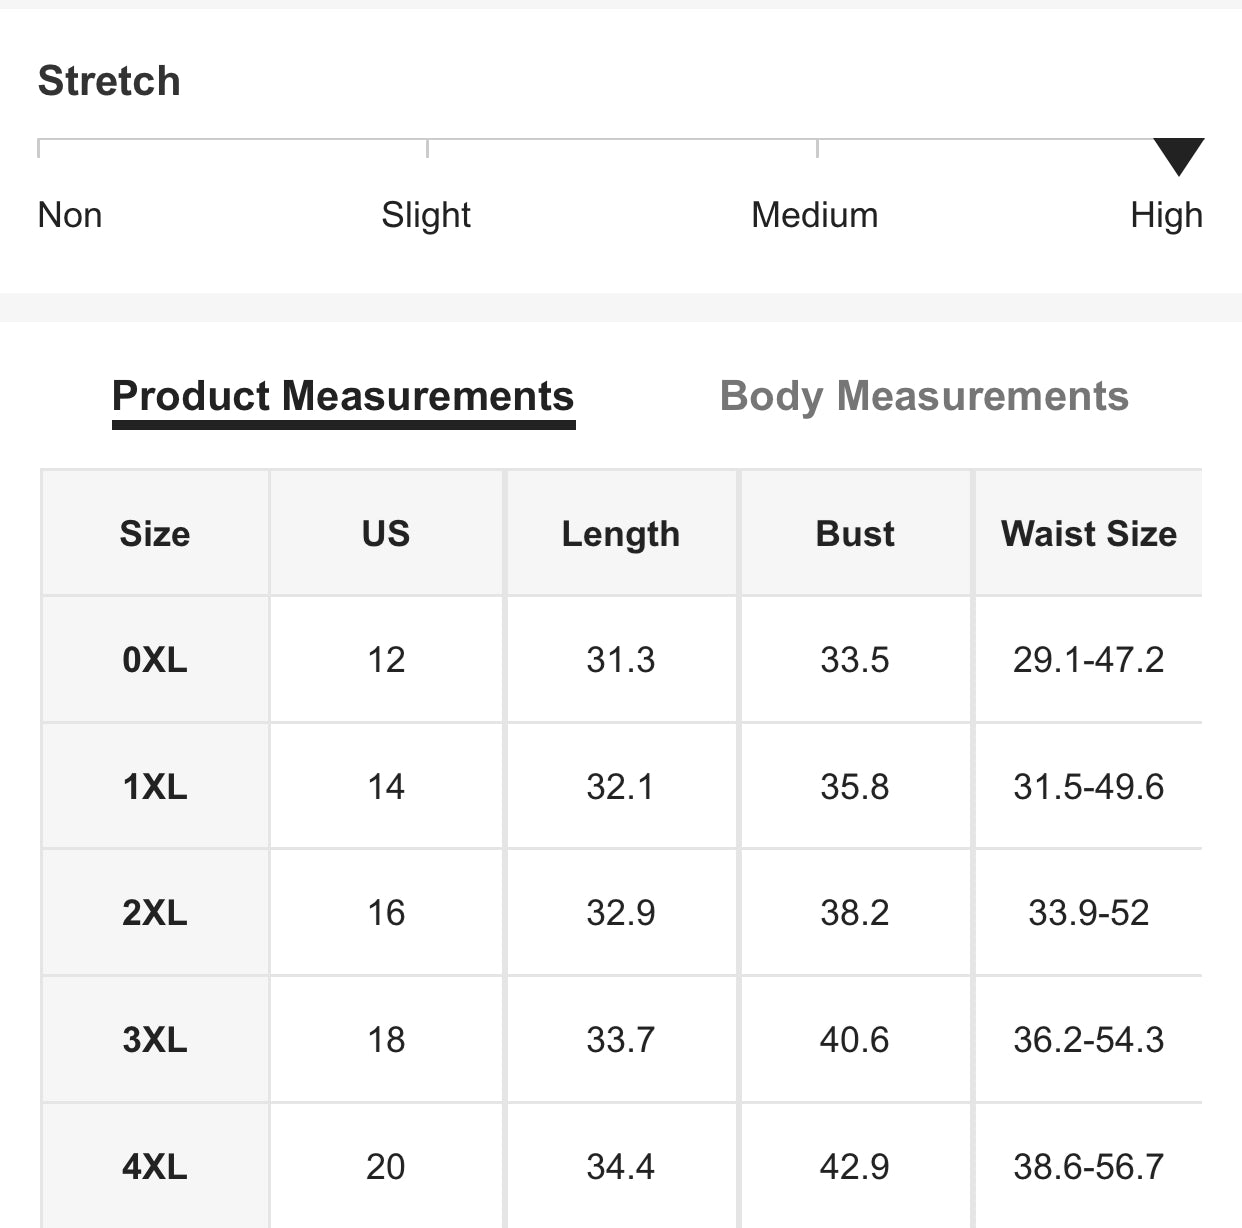Select the 0XL size row label
The height and width of the screenshot is (1228, 1242).
coord(155,660)
